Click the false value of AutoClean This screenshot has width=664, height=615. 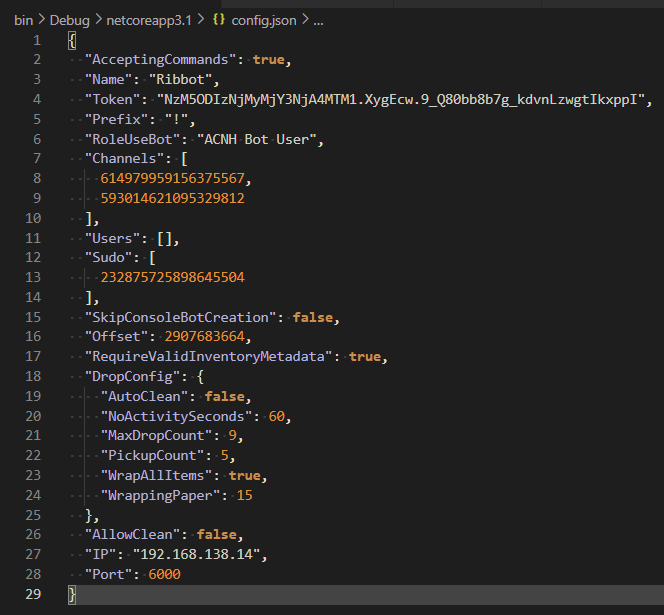tap(224, 397)
